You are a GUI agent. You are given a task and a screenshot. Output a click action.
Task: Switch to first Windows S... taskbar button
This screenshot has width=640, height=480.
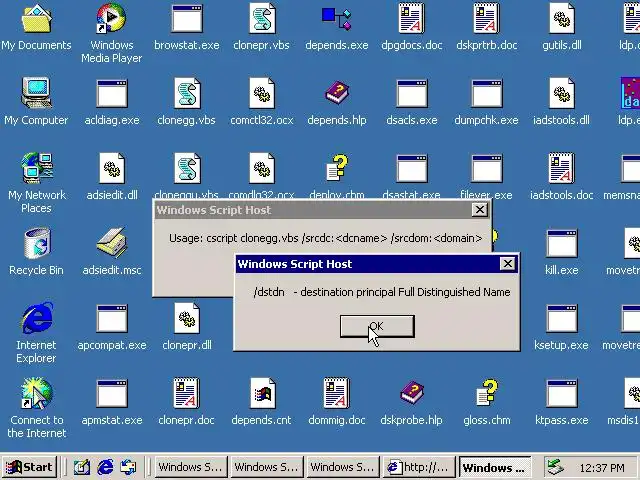(x=191, y=467)
